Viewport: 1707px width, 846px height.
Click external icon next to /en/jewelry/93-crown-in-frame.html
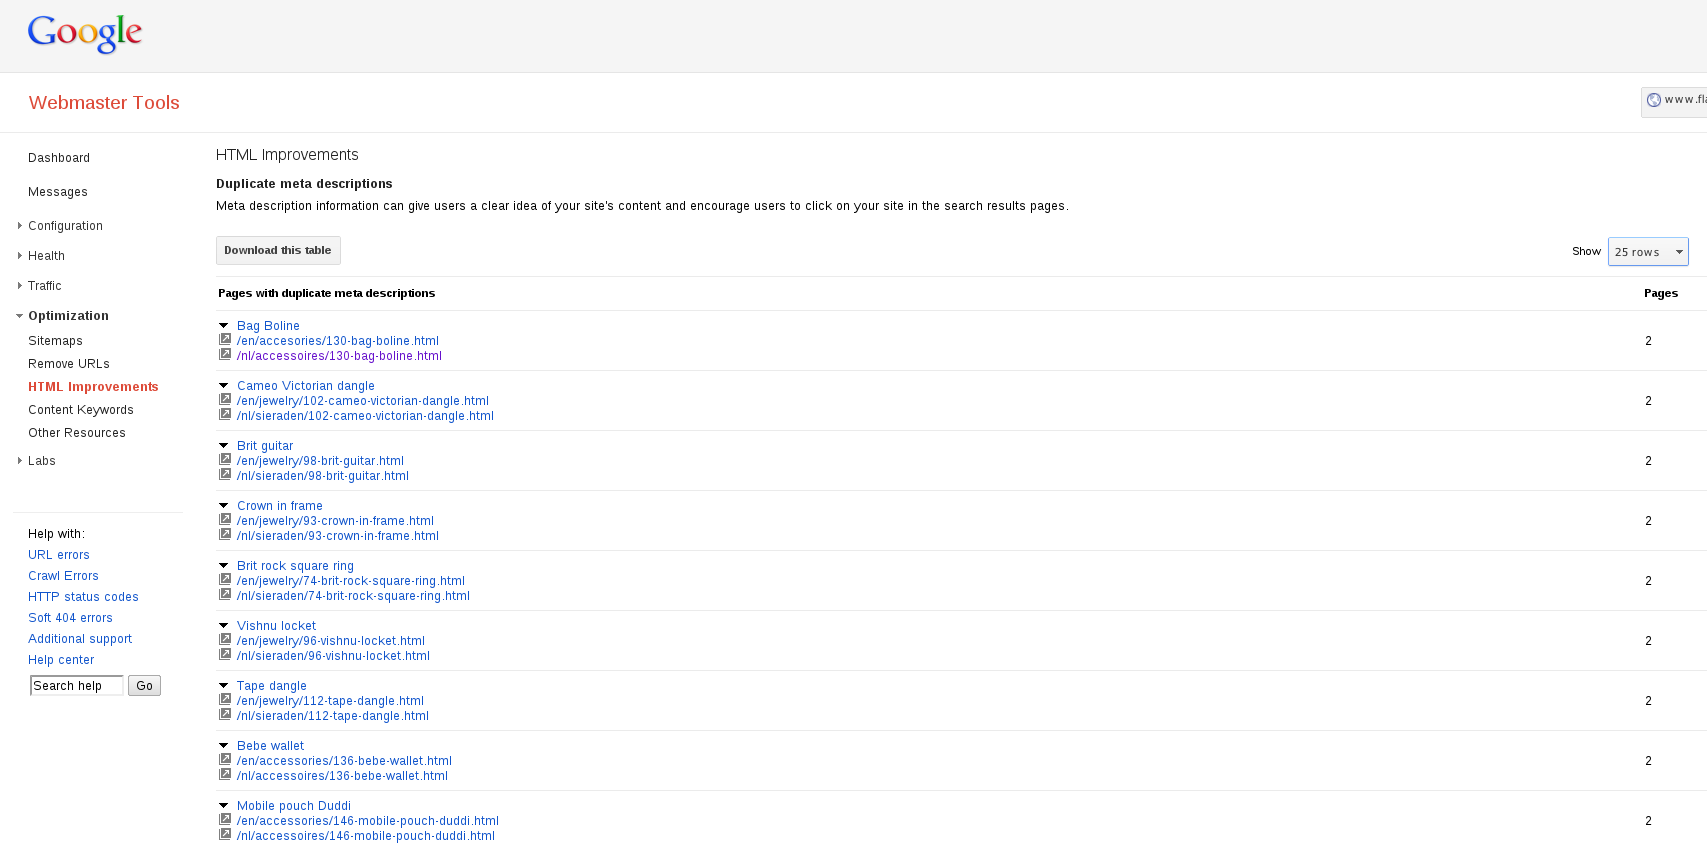point(225,520)
